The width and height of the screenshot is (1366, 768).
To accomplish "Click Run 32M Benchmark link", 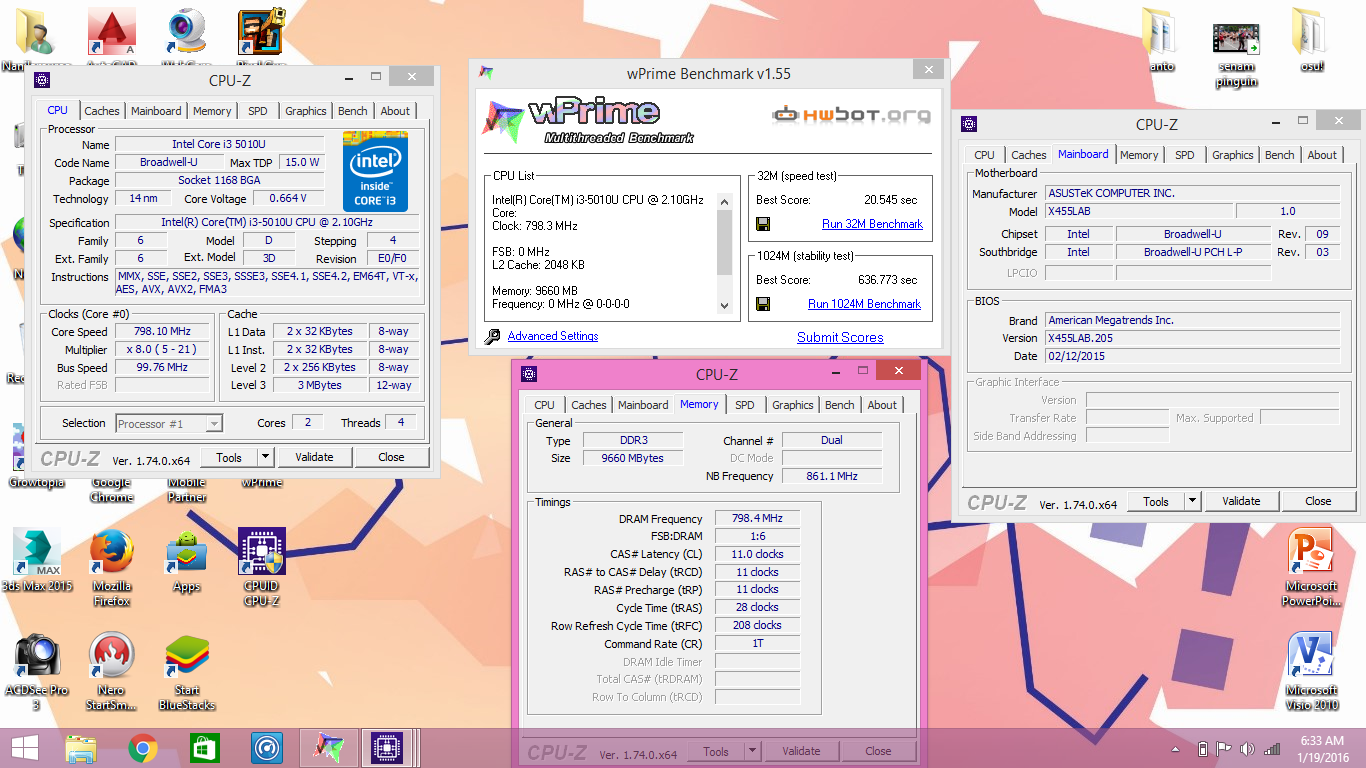I will 872,224.
